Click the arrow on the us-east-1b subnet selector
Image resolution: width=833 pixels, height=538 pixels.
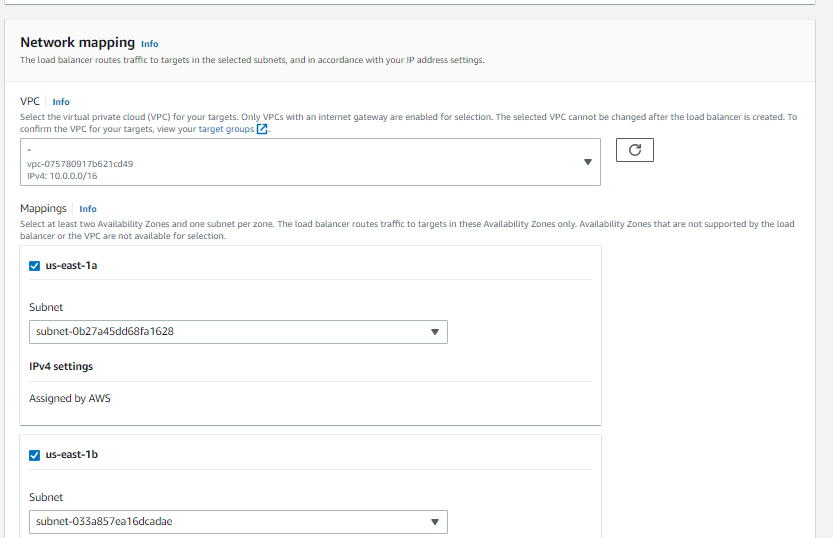(434, 521)
